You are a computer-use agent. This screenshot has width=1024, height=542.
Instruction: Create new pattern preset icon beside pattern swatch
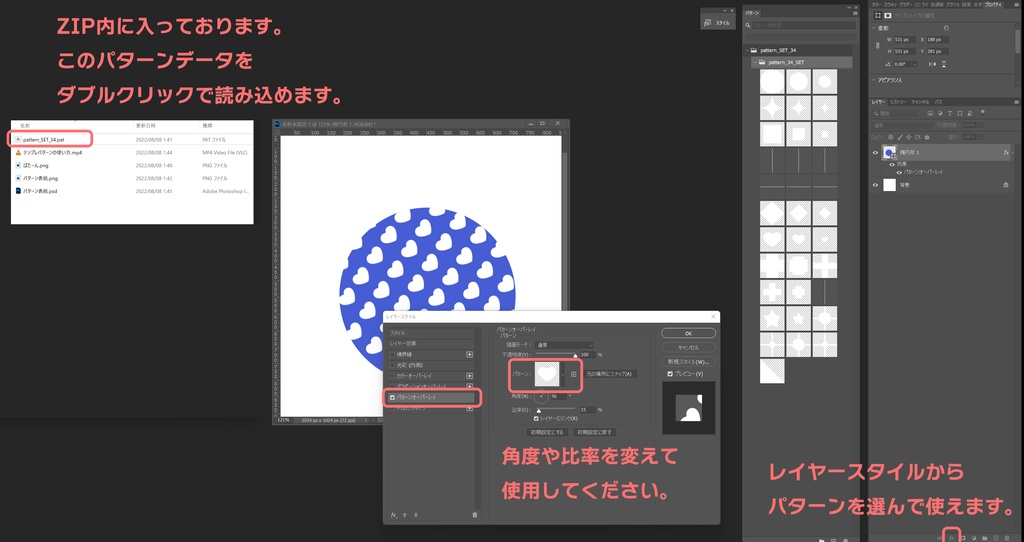pos(573,374)
